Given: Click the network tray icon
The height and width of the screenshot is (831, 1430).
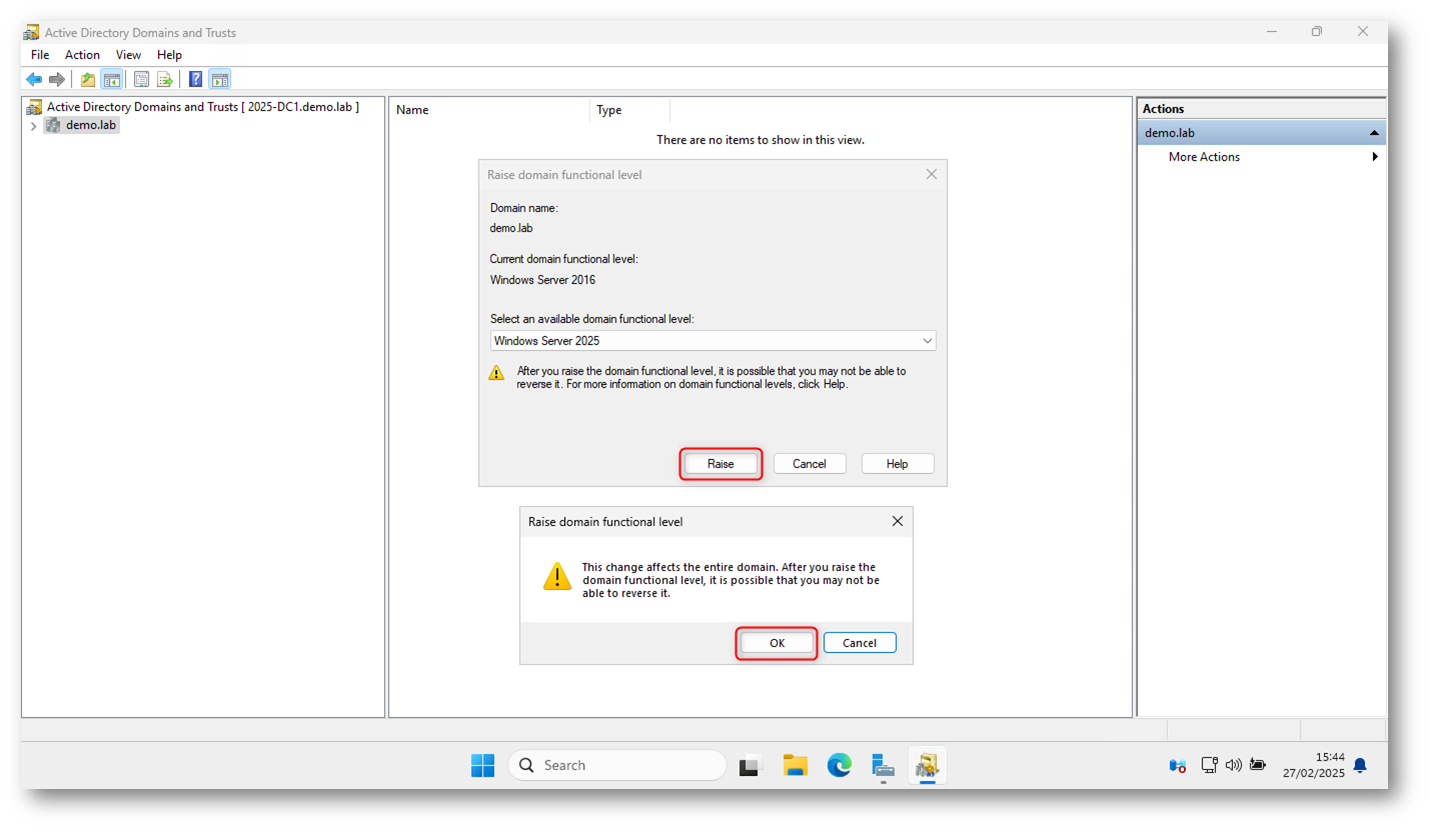Looking at the screenshot, I should (1209, 765).
